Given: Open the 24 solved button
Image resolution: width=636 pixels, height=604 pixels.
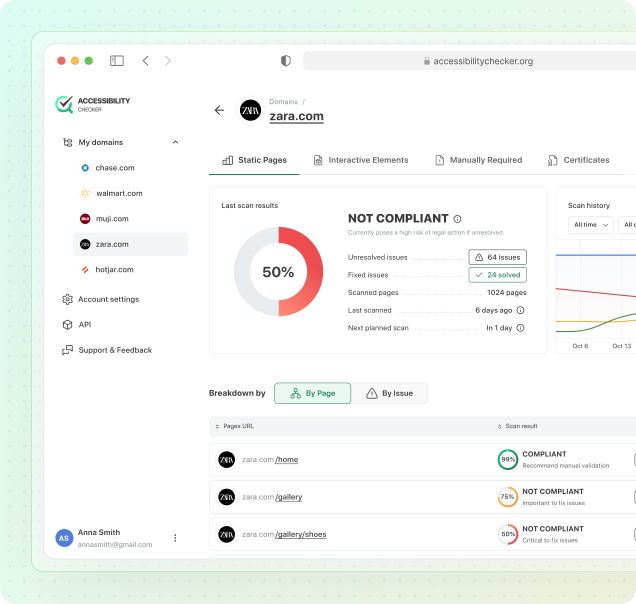Looking at the screenshot, I should [498, 275].
